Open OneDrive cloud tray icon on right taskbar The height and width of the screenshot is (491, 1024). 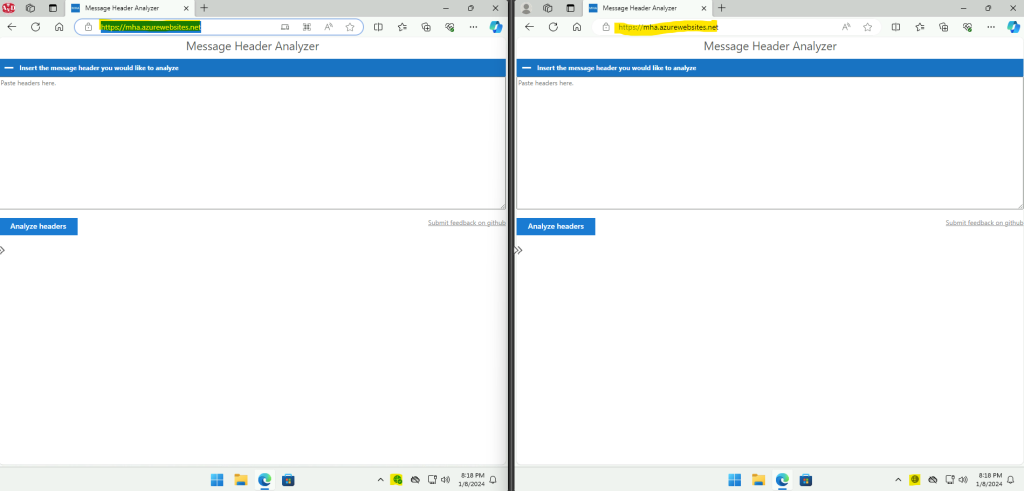pos(933,480)
